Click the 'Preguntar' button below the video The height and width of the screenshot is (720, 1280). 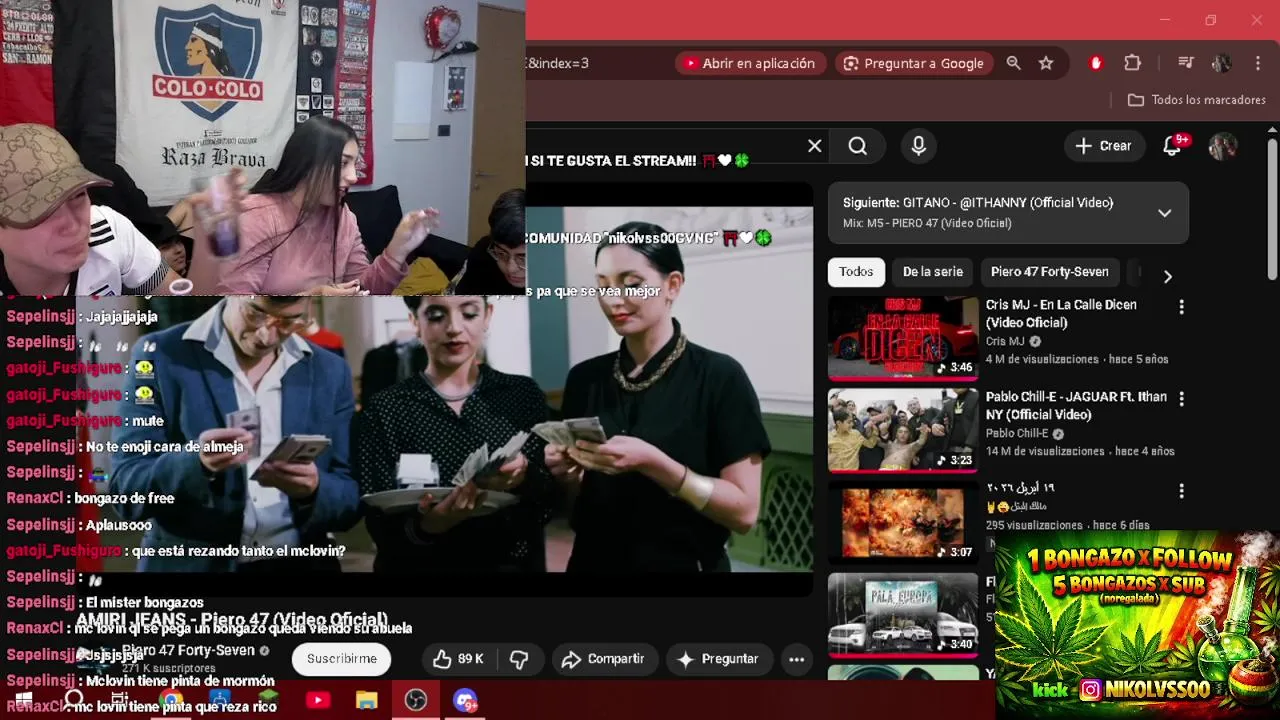(719, 659)
